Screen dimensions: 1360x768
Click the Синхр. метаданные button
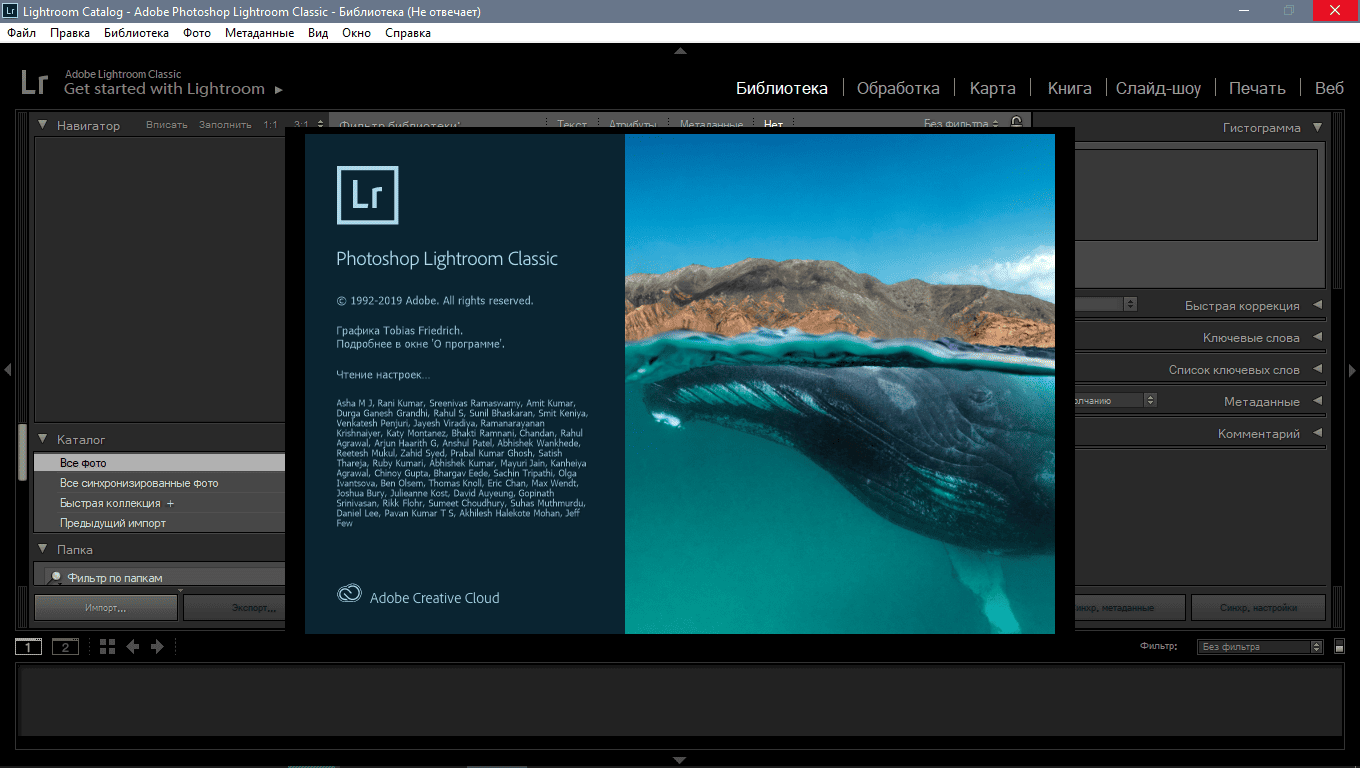click(1130, 607)
